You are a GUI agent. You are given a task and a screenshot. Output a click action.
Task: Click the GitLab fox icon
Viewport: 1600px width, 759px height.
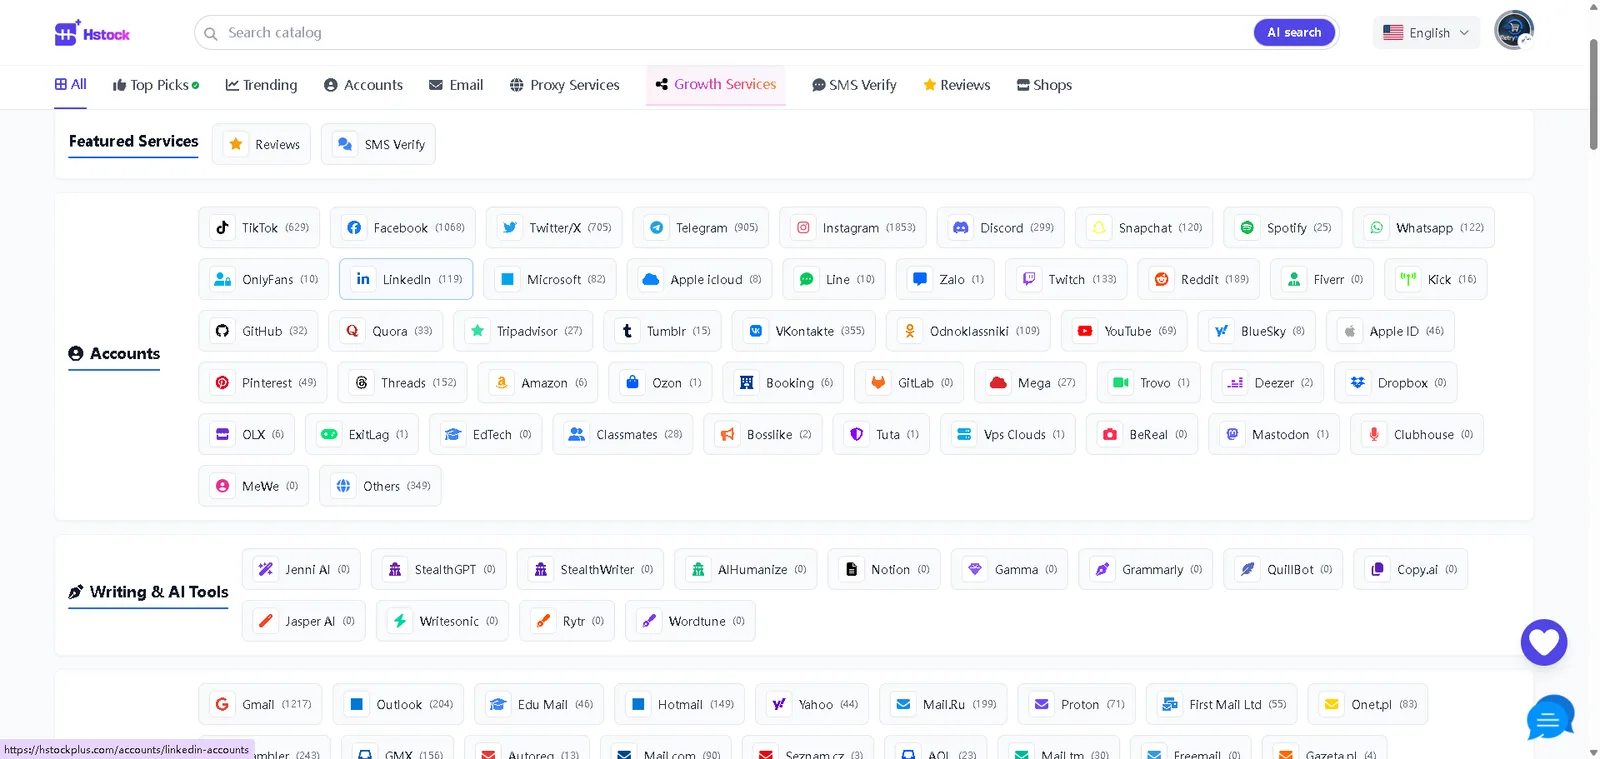pyautogui.click(x=878, y=382)
